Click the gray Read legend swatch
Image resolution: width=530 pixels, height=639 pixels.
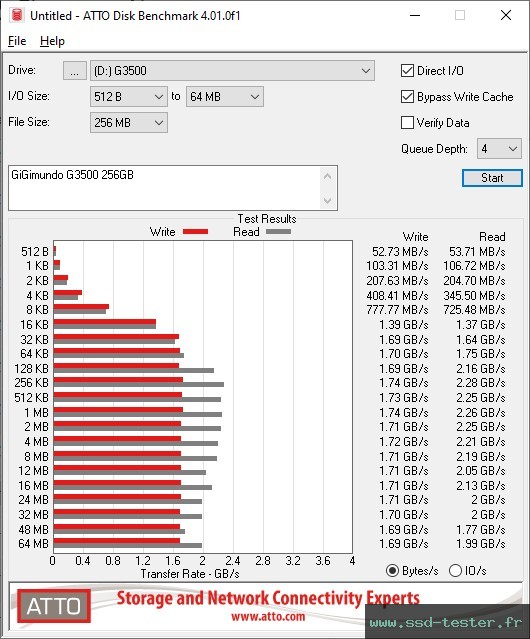[278, 232]
